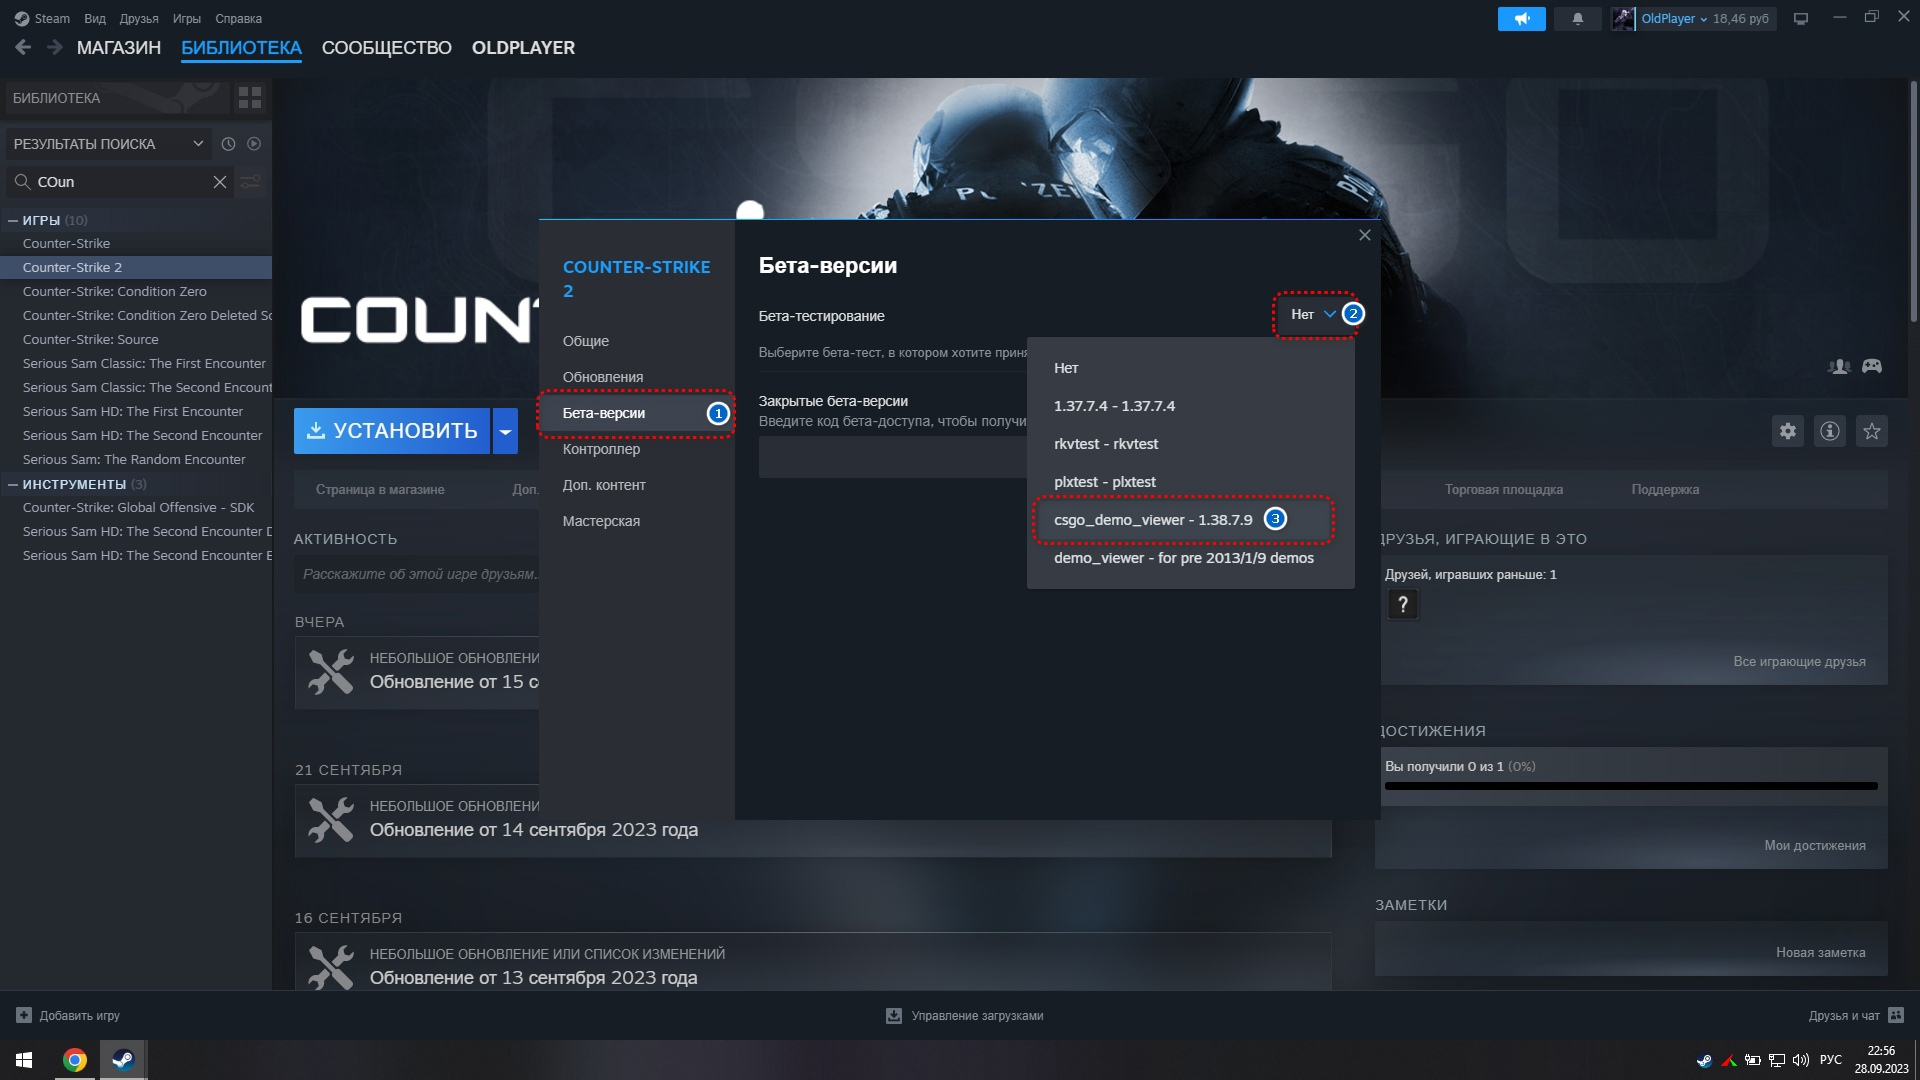Click the УСТАНОВИТЬ install button
This screenshot has width=1920, height=1080.
392,431
